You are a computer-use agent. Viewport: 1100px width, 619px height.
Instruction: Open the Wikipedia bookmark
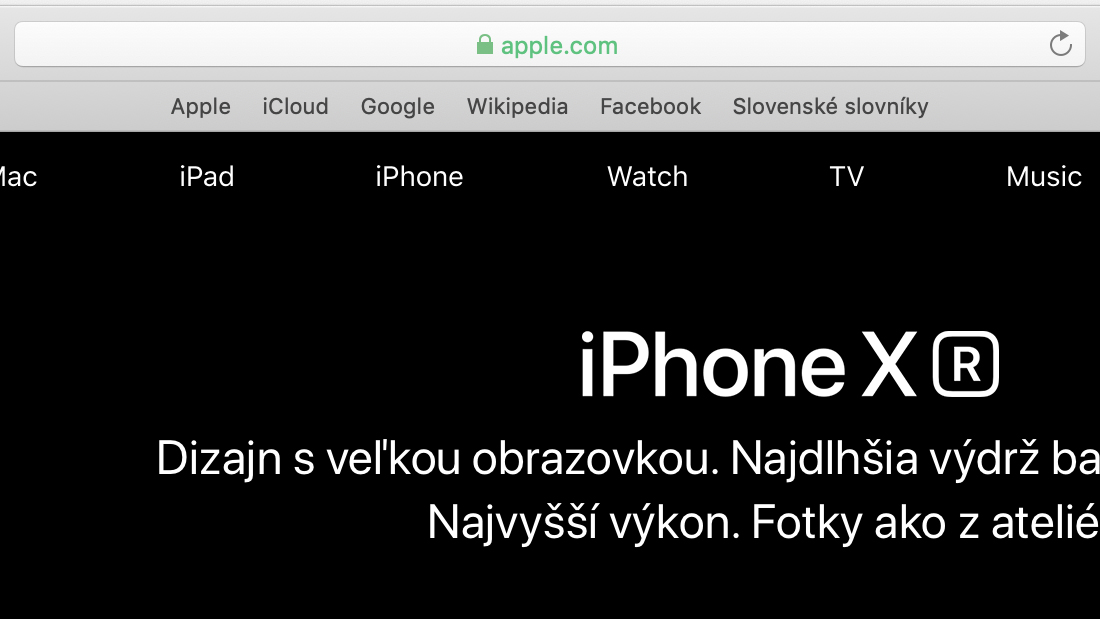tap(518, 106)
